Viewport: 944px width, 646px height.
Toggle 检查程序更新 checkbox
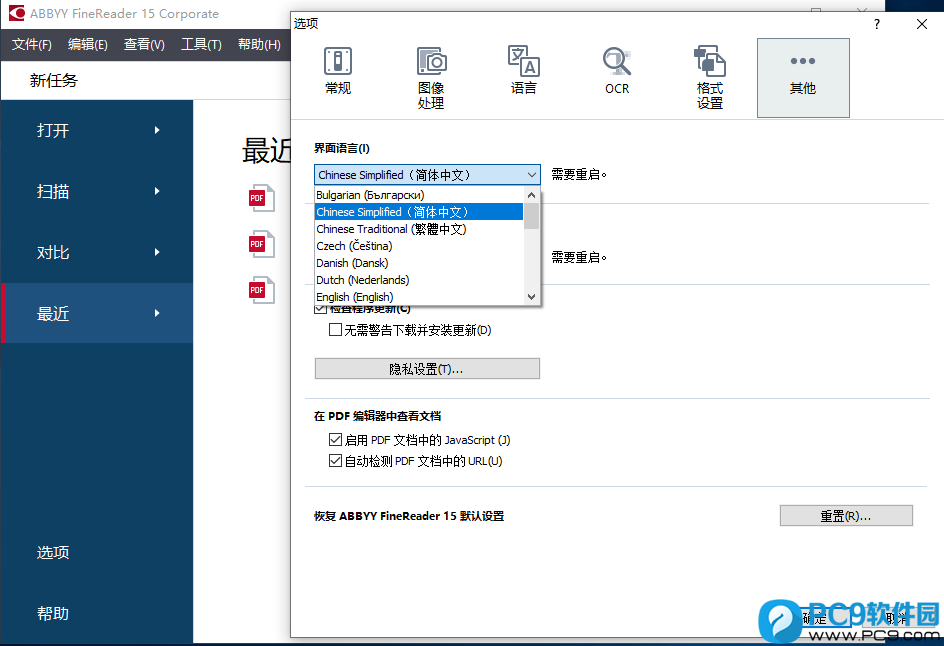(x=320, y=309)
